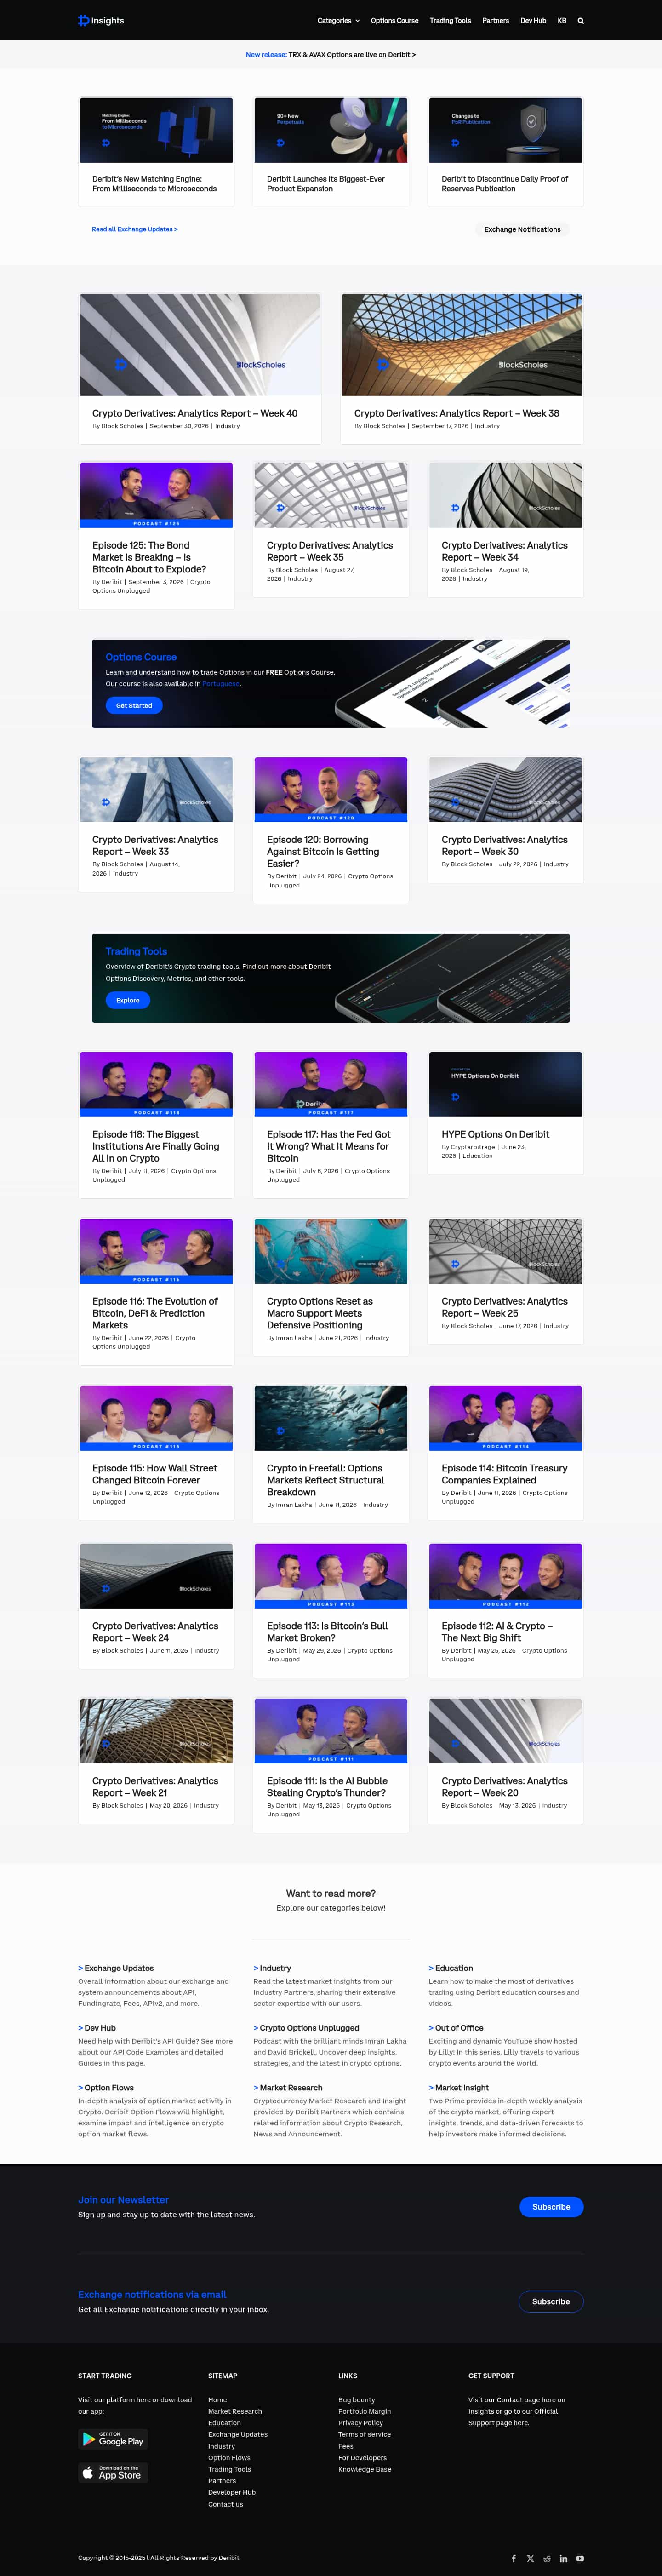Click Explore in Trading Tools banner
This screenshot has width=662, height=2576.
[x=128, y=1000]
